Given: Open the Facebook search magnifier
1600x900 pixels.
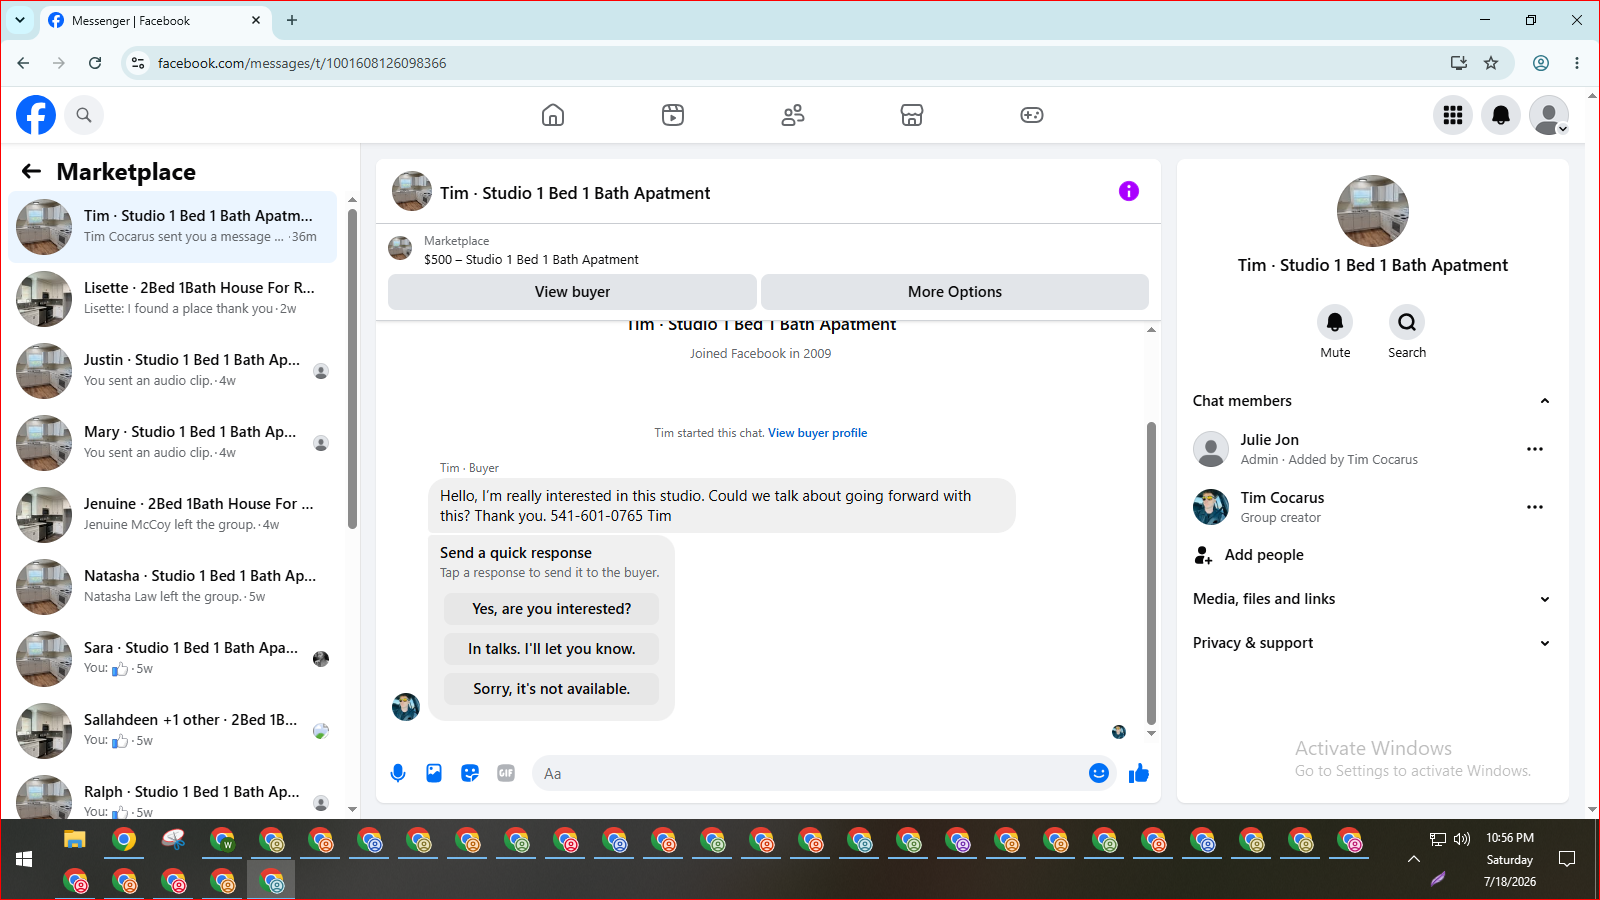Looking at the screenshot, I should 84,115.
